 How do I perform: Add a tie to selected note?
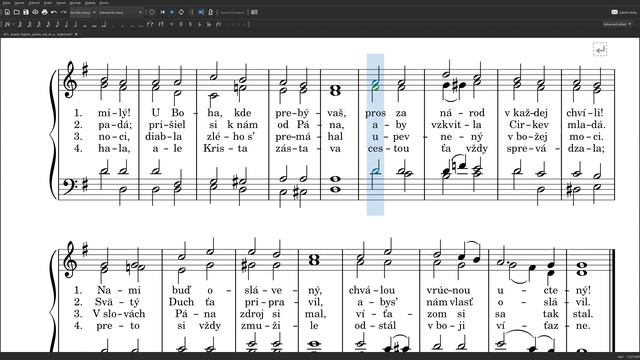pos(150,24)
